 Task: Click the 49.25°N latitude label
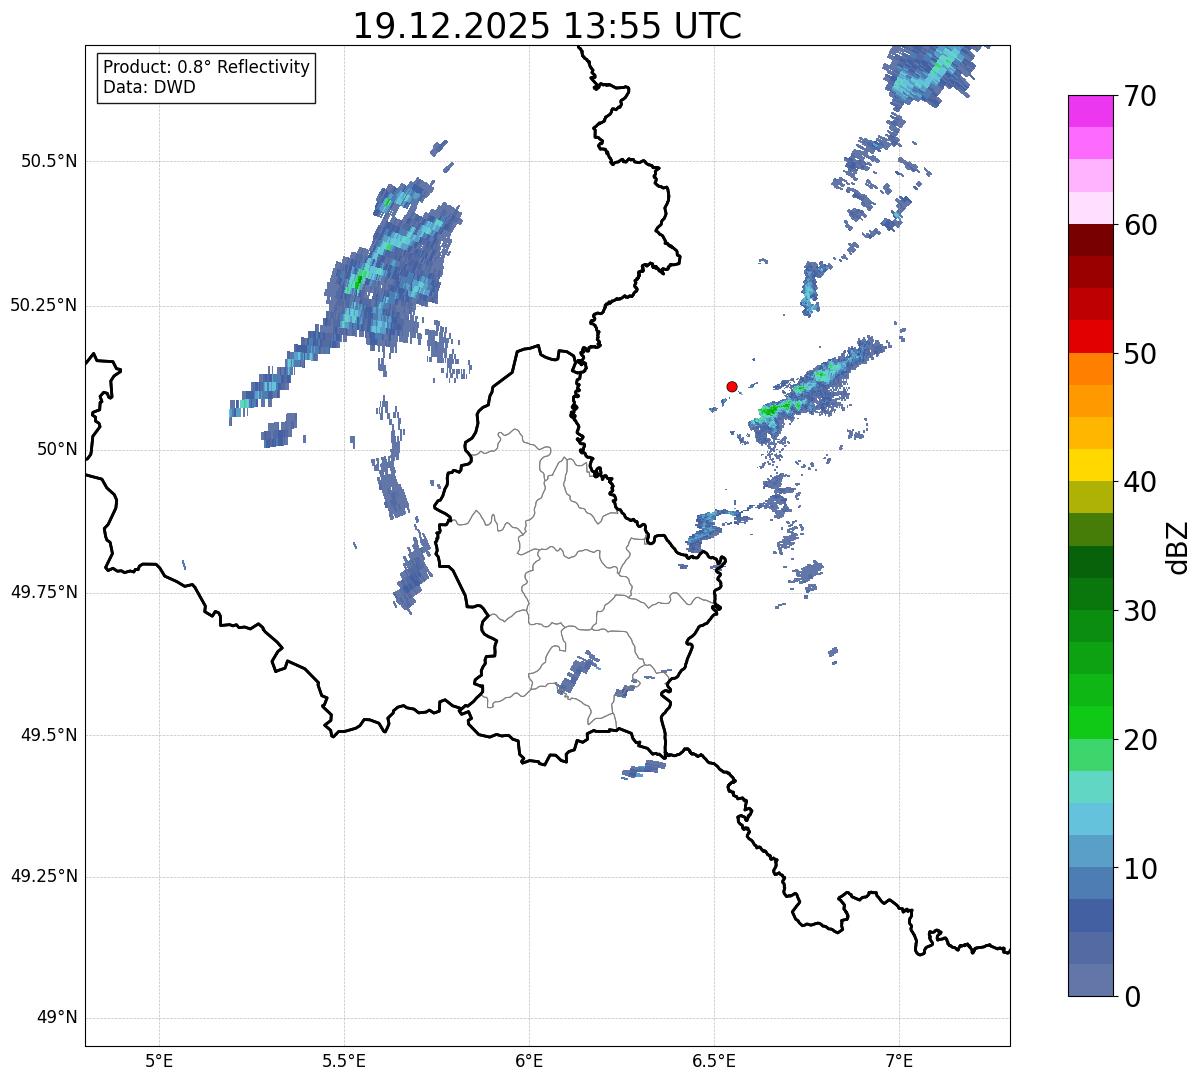point(43,877)
